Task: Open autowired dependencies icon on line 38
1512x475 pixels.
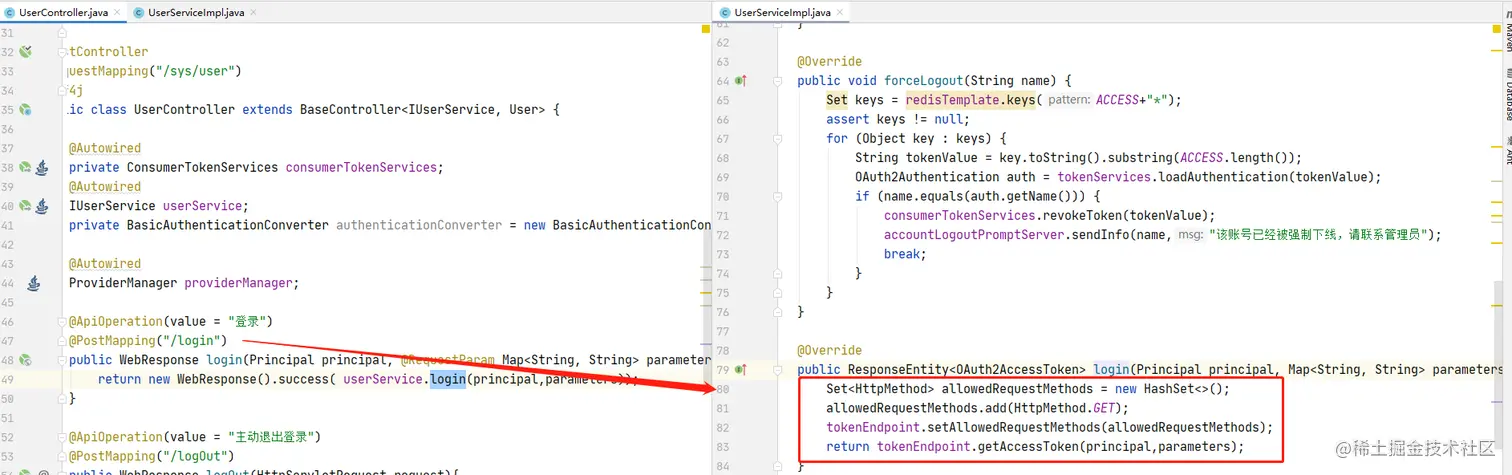Action: point(42,167)
